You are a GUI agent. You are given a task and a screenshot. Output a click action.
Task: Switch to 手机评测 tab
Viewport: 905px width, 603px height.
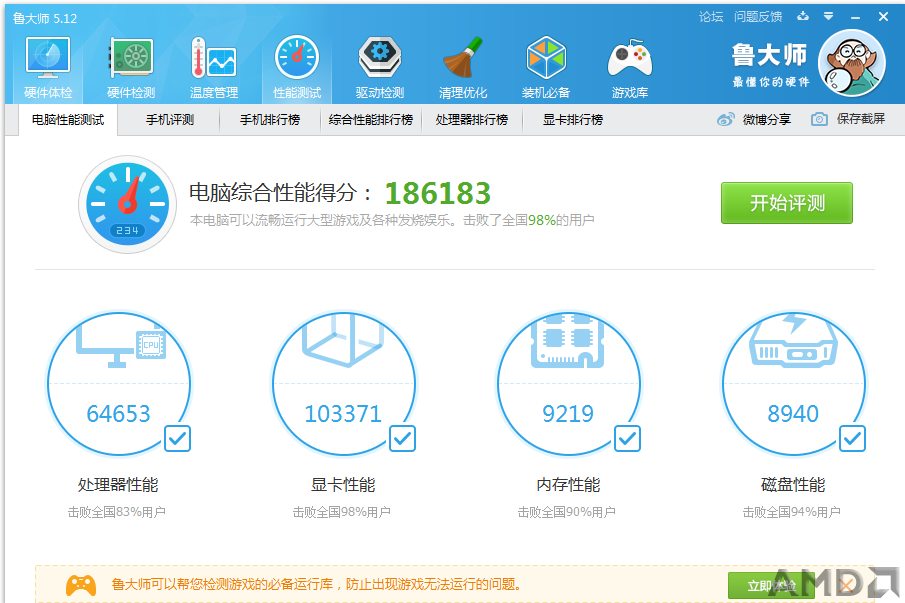[170, 120]
